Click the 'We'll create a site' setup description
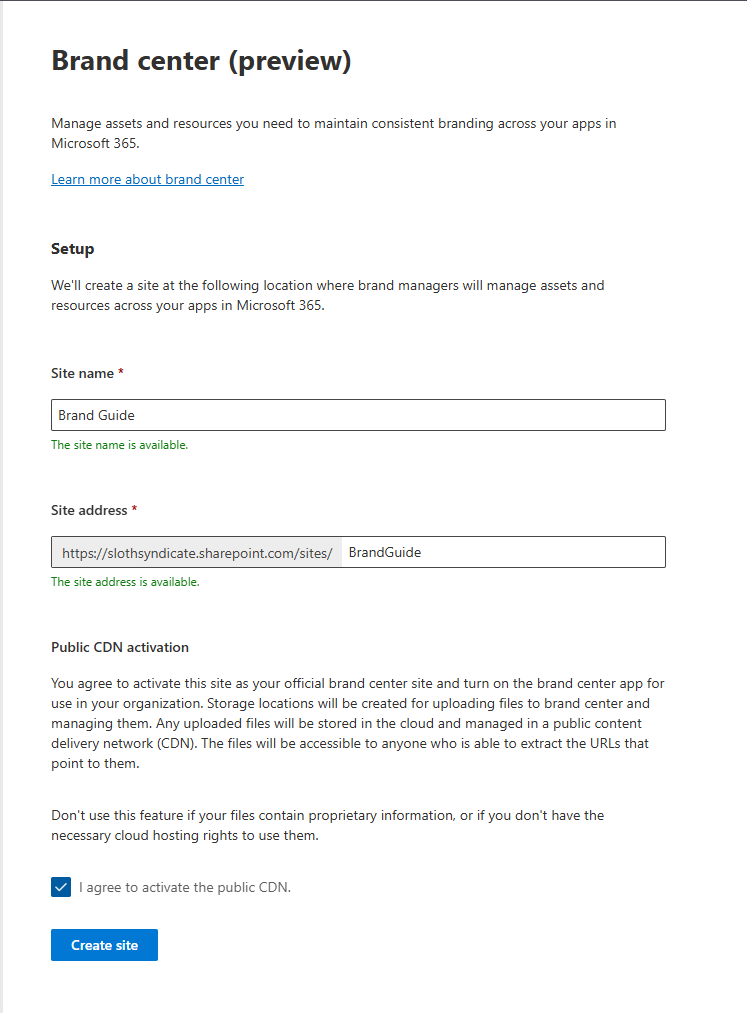Viewport: 747px width, 1013px height. coord(328,295)
